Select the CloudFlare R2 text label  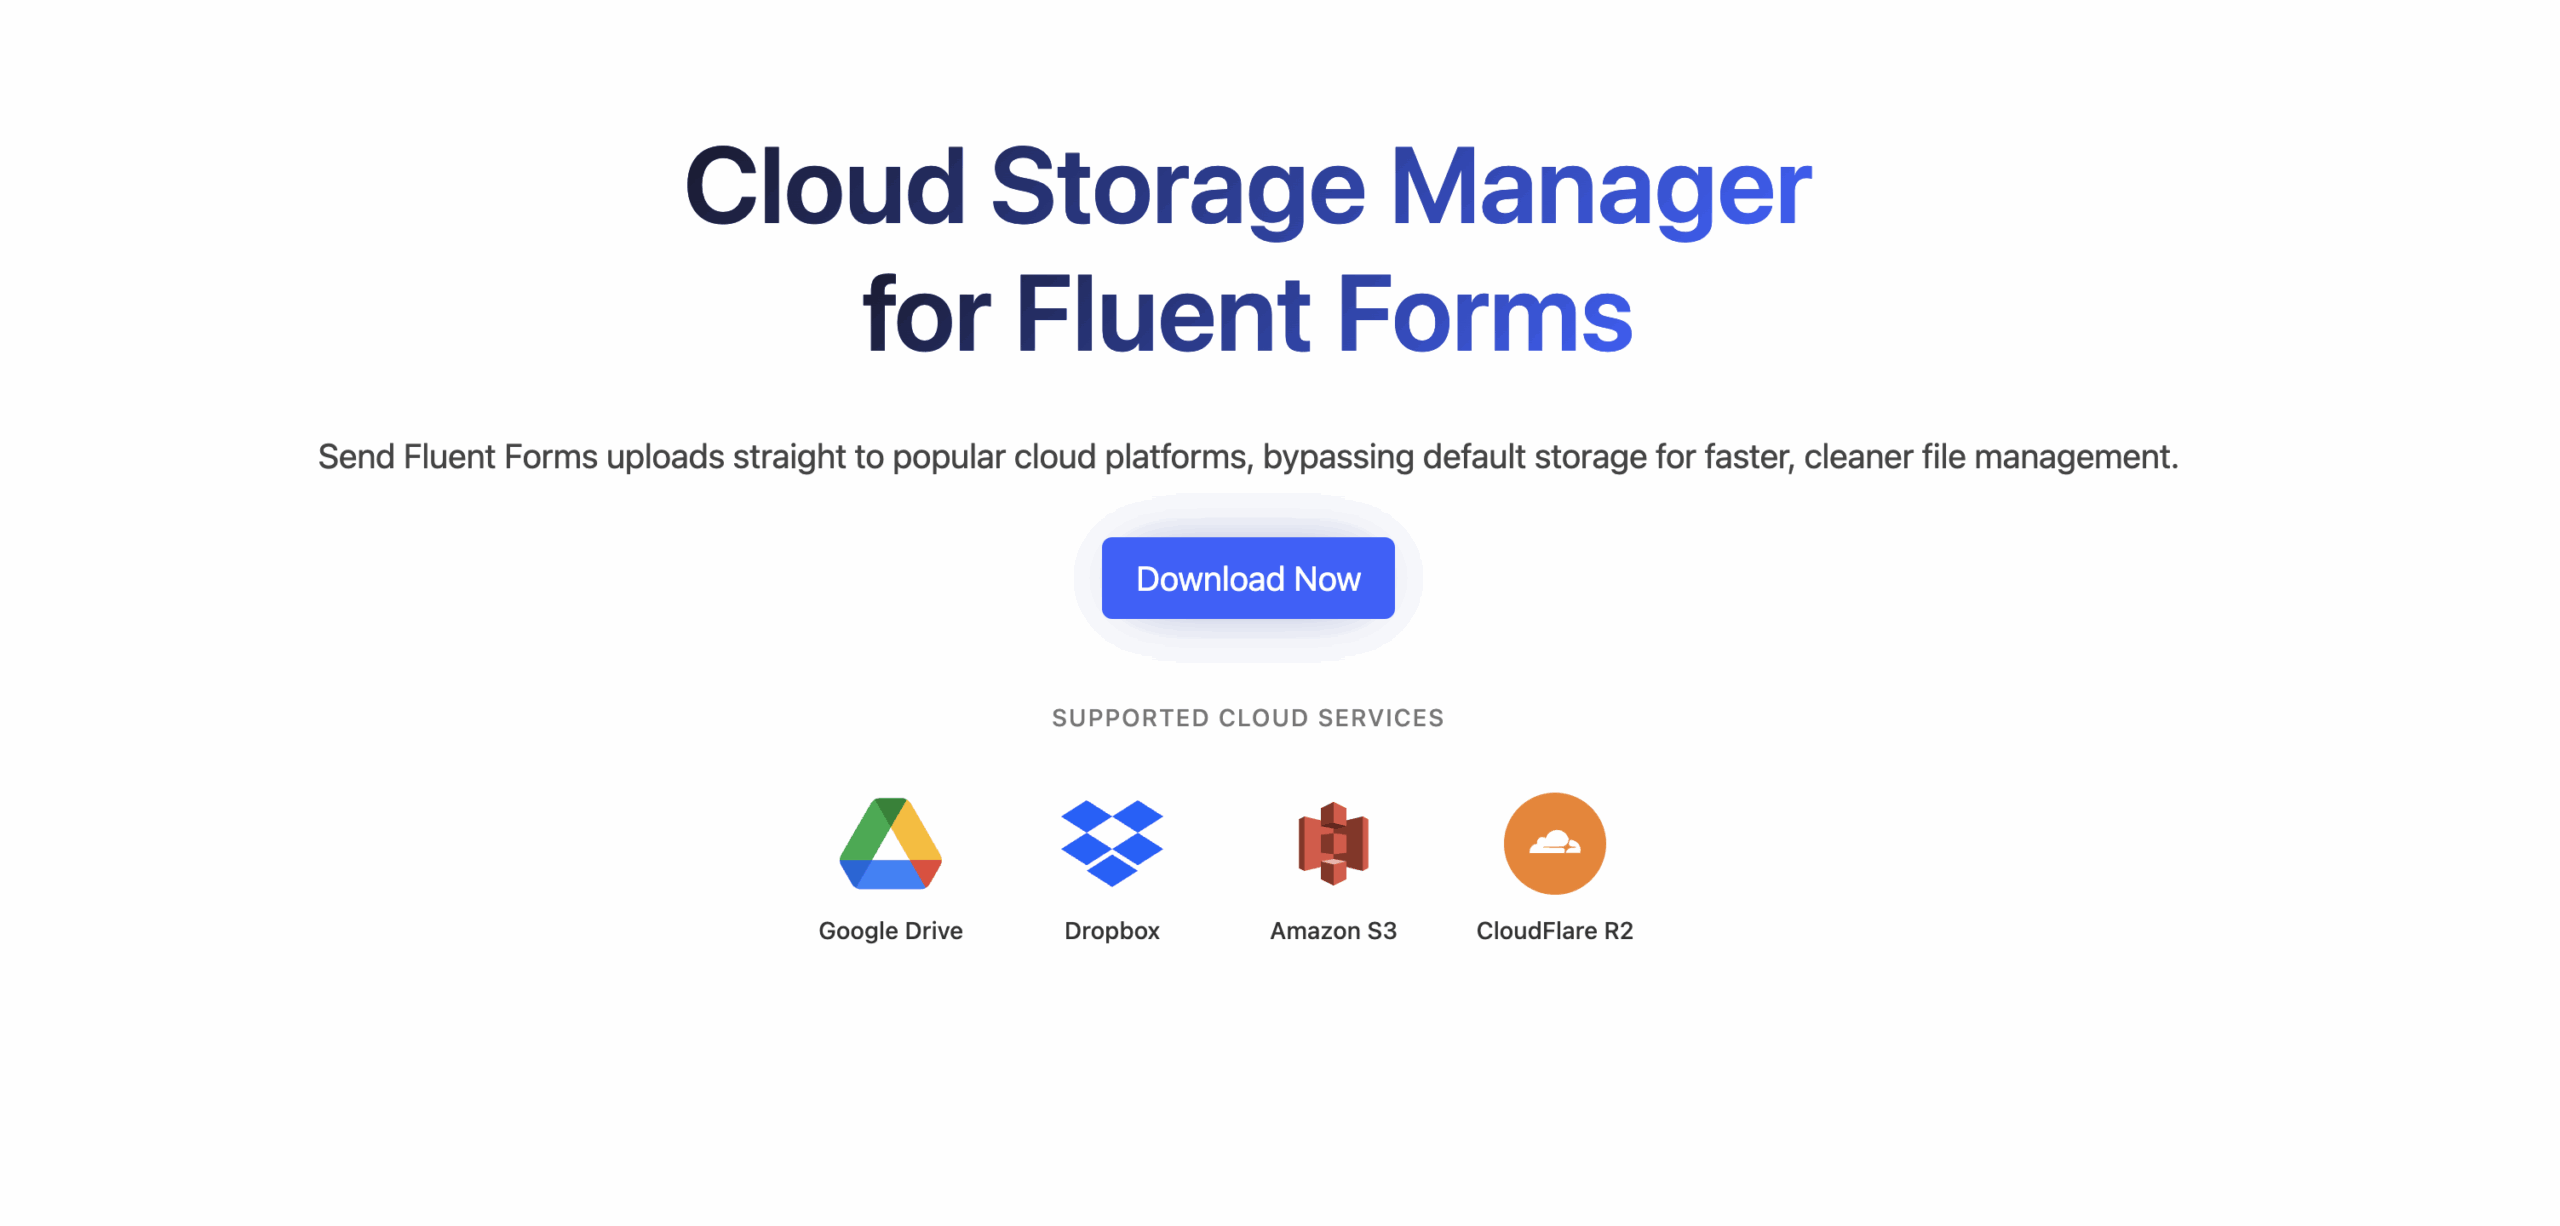(x=1554, y=930)
